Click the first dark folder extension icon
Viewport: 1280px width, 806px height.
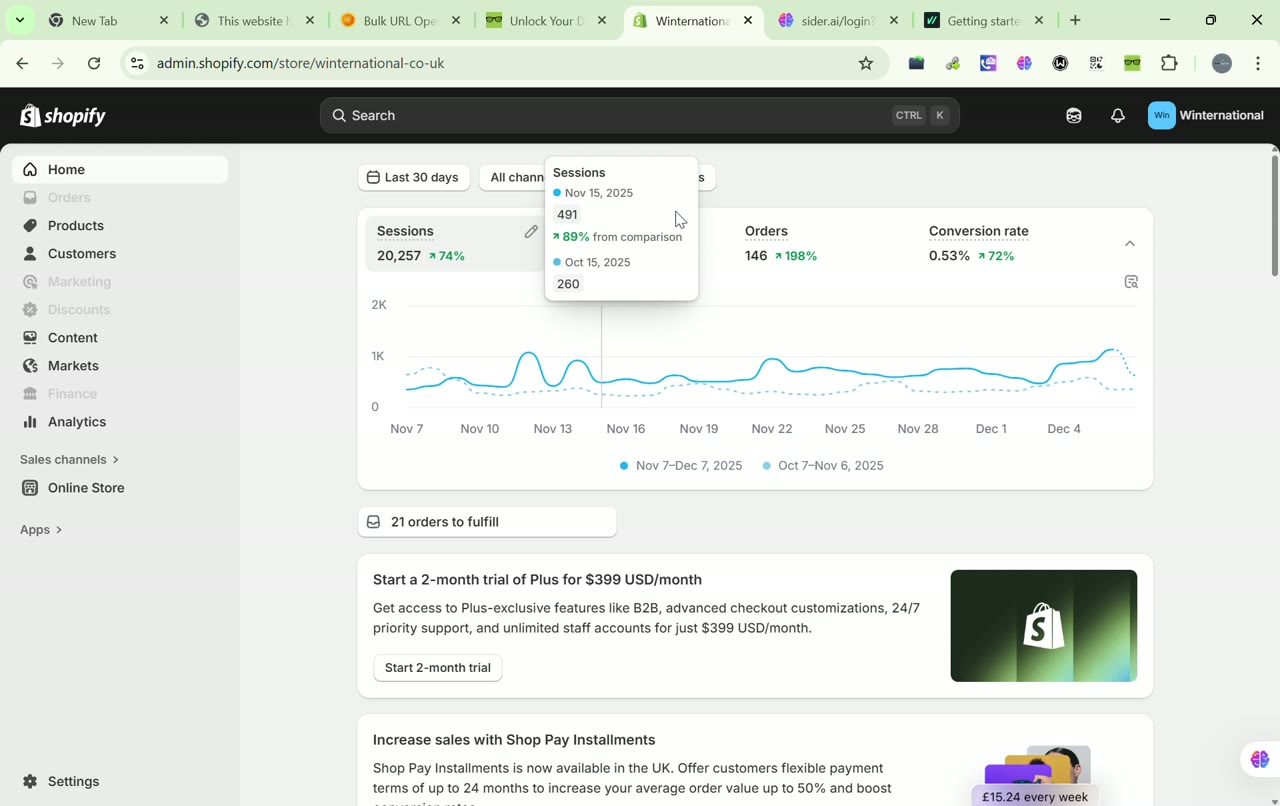[x=916, y=64]
